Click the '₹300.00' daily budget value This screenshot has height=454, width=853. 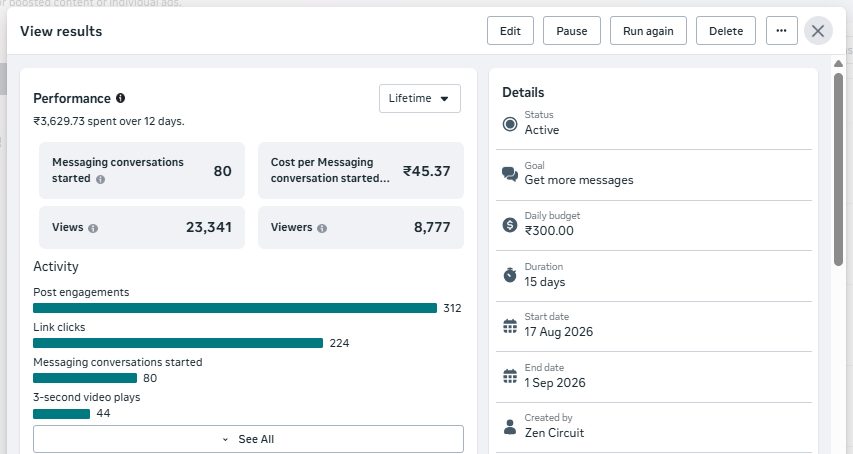pos(549,231)
